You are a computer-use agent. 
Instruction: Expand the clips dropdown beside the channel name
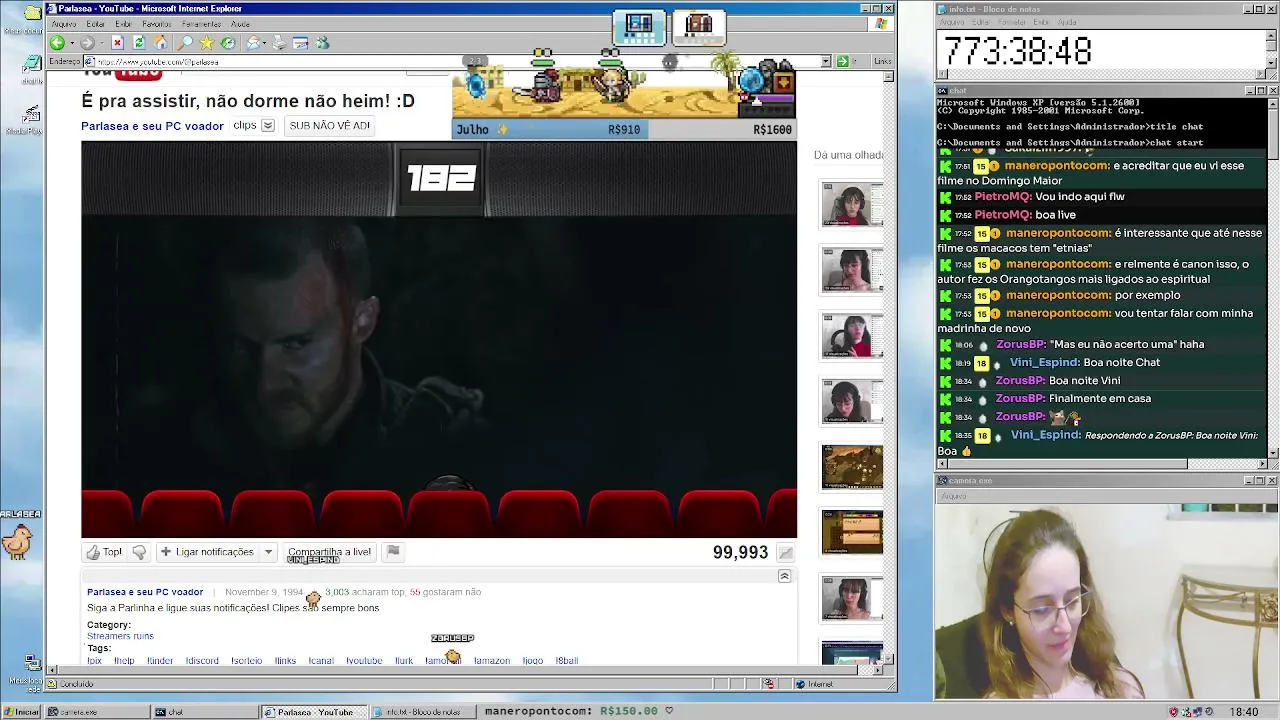(268, 126)
